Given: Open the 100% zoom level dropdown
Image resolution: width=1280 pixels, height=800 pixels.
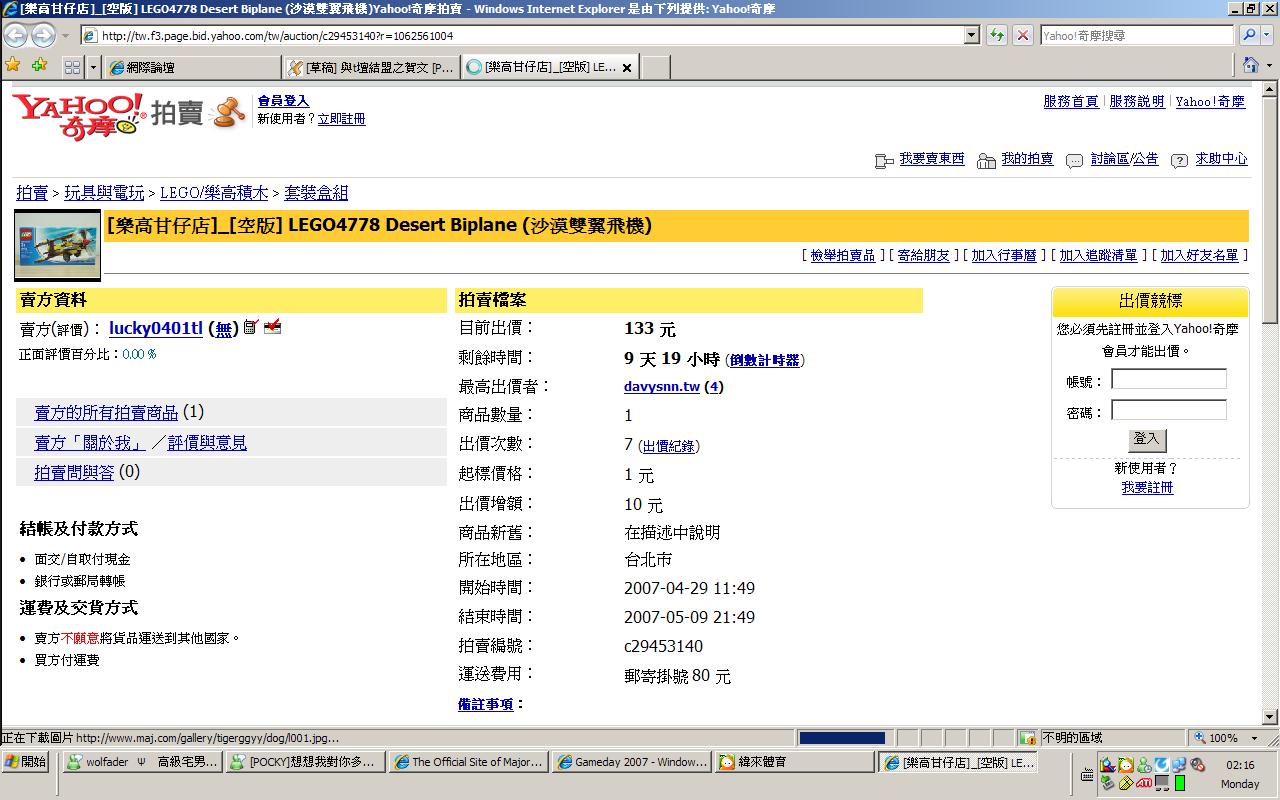Looking at the screenshot, I should point(1254,738).
